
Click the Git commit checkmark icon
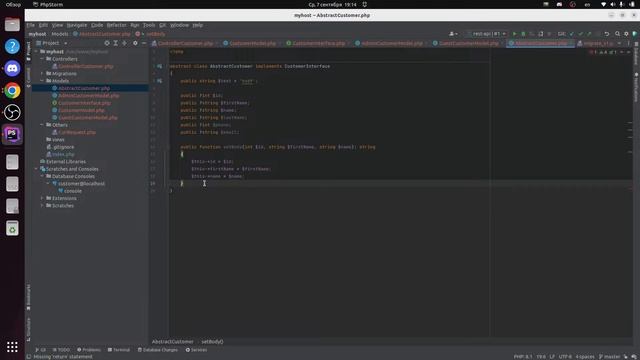coord(580,34)
